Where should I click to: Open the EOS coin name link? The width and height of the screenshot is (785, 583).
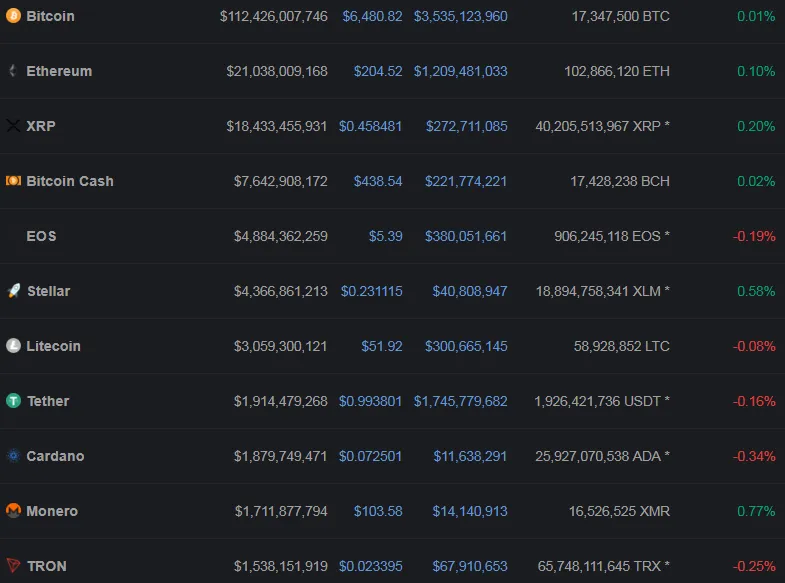(x=41, y=236)
